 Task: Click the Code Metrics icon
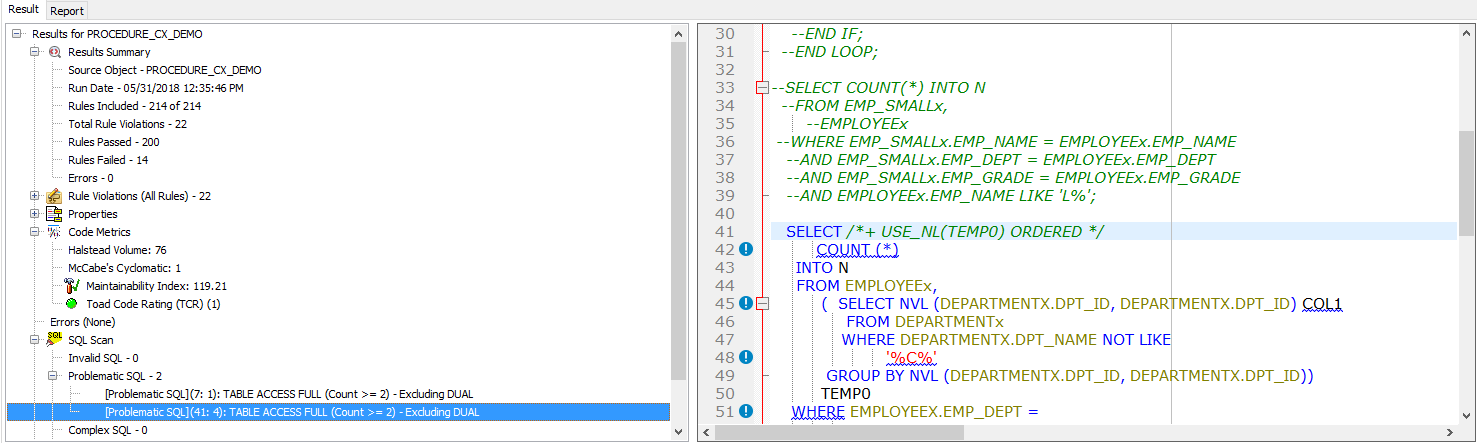tap(55, 232)
